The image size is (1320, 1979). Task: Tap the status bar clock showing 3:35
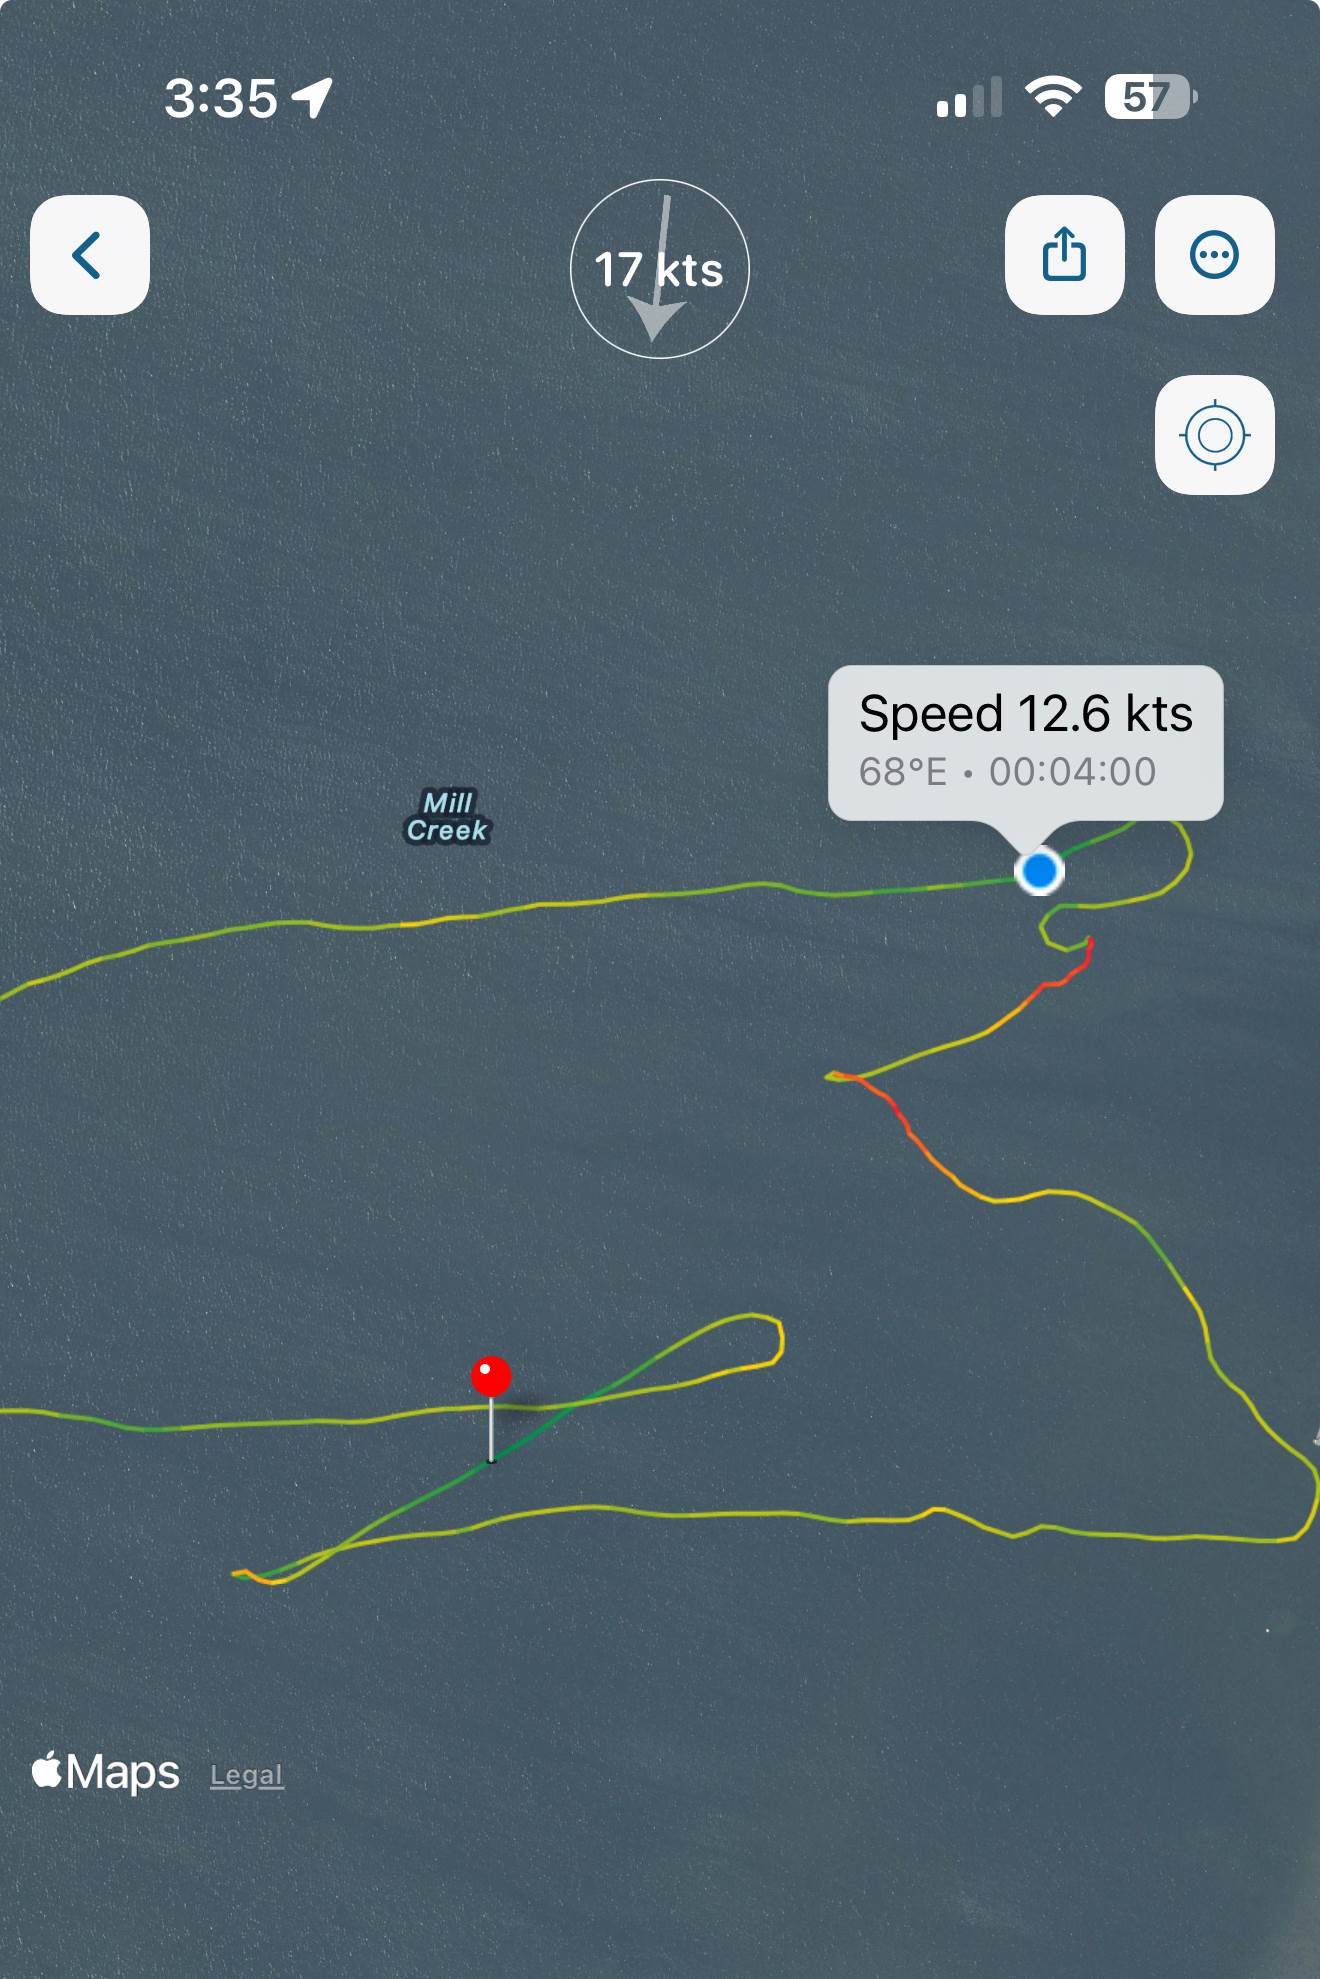coord(220,98)
